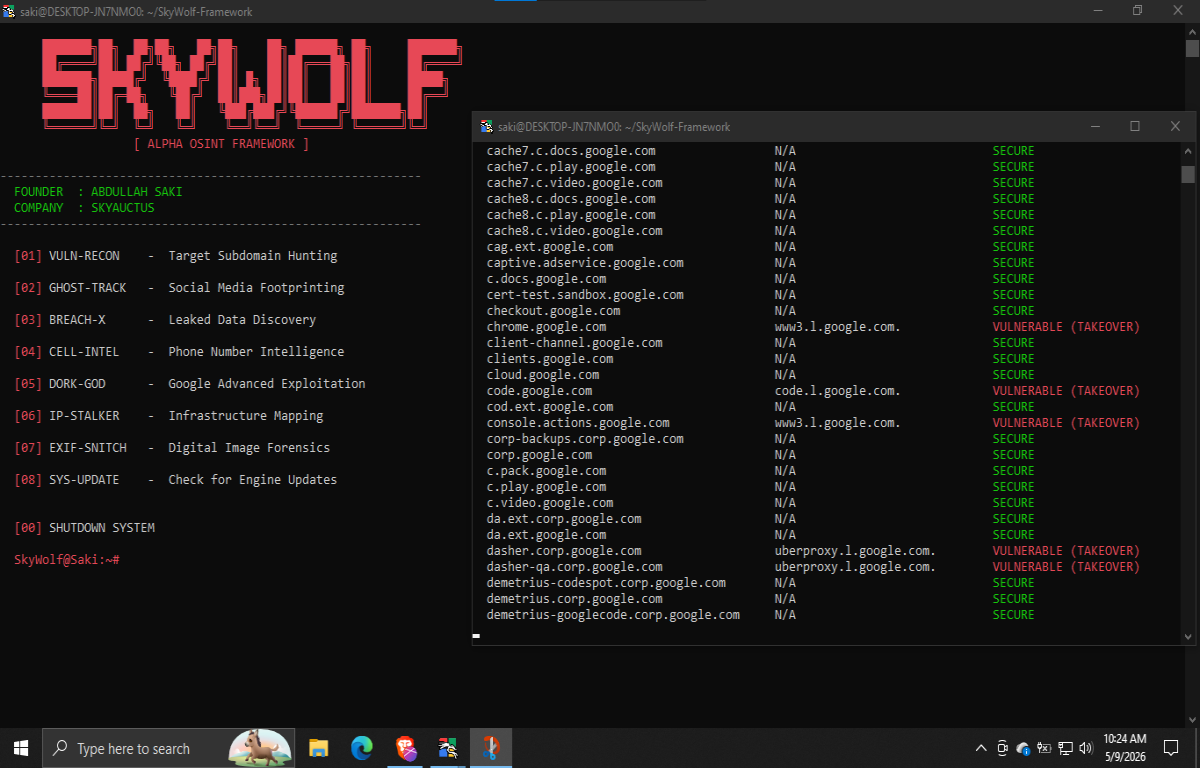Show the clock and date 10:24 AM

click(x=1125, y=748)
